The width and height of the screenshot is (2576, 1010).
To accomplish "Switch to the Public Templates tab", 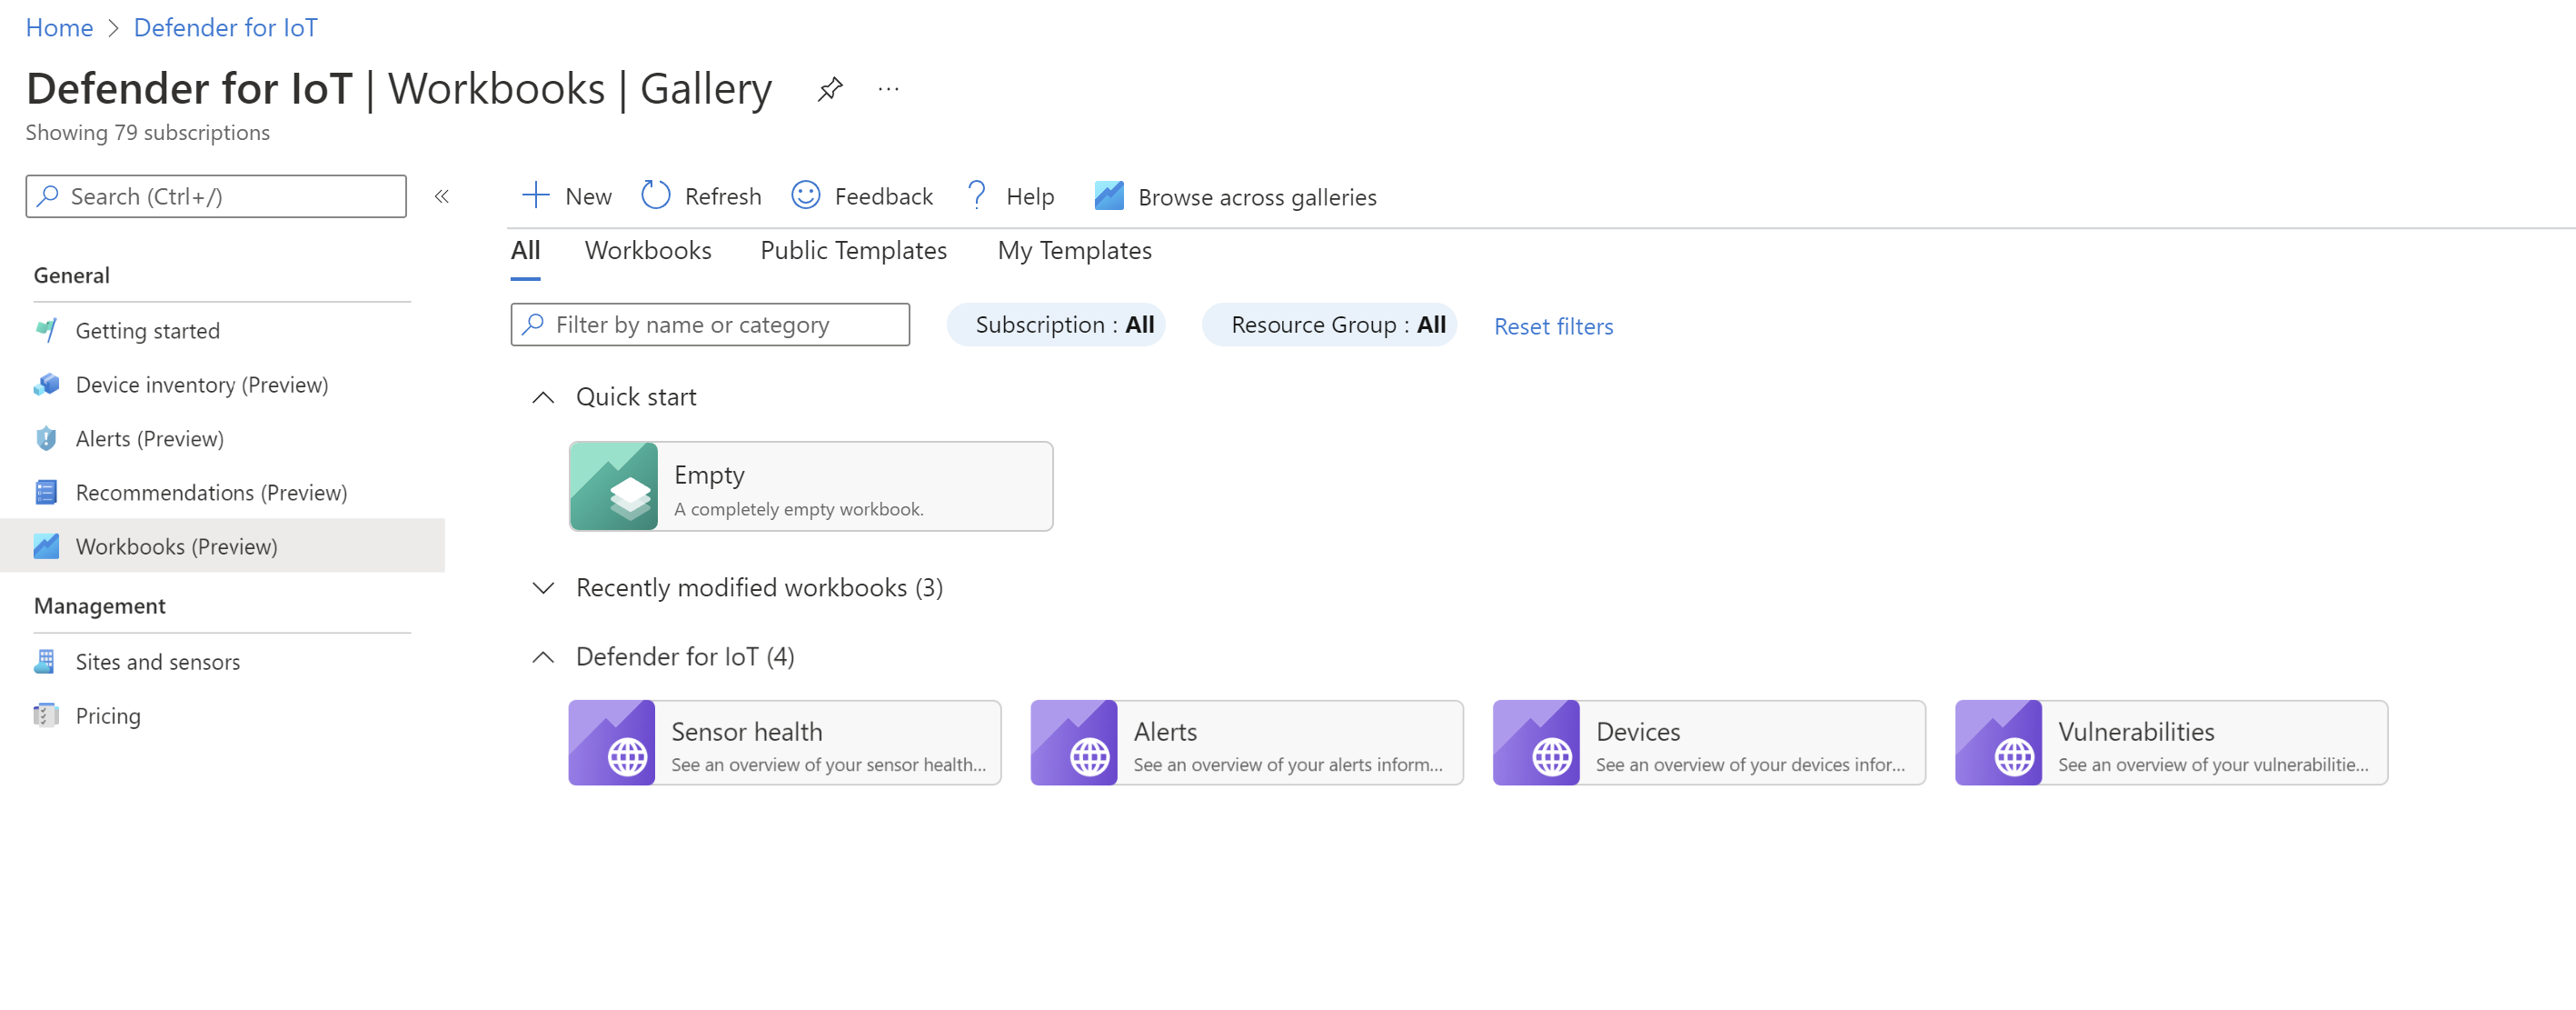I will [x=852, y=250].
